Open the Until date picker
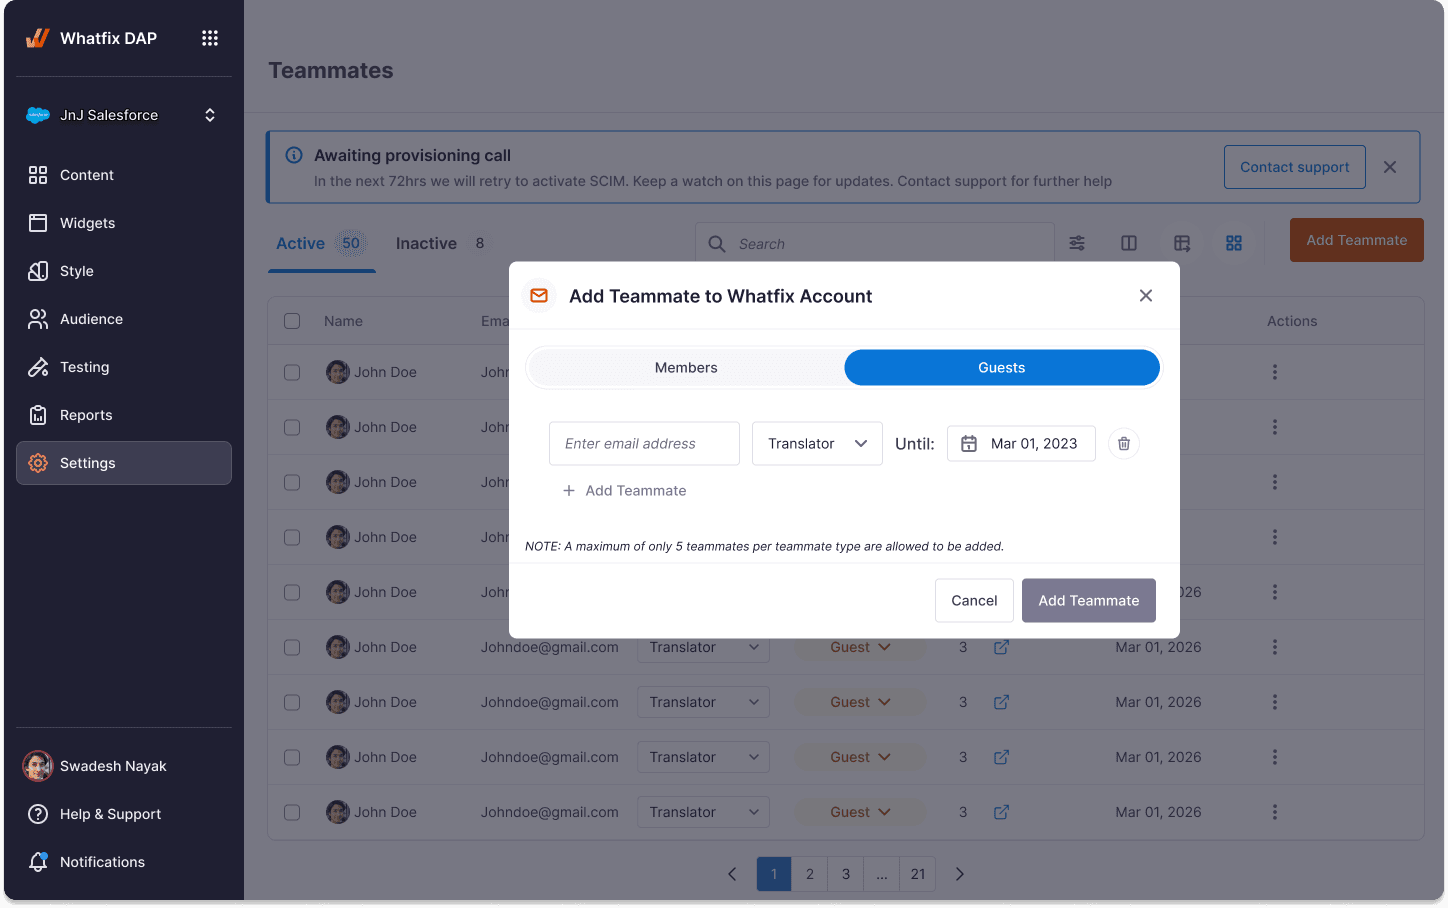 coord(1021,443)
